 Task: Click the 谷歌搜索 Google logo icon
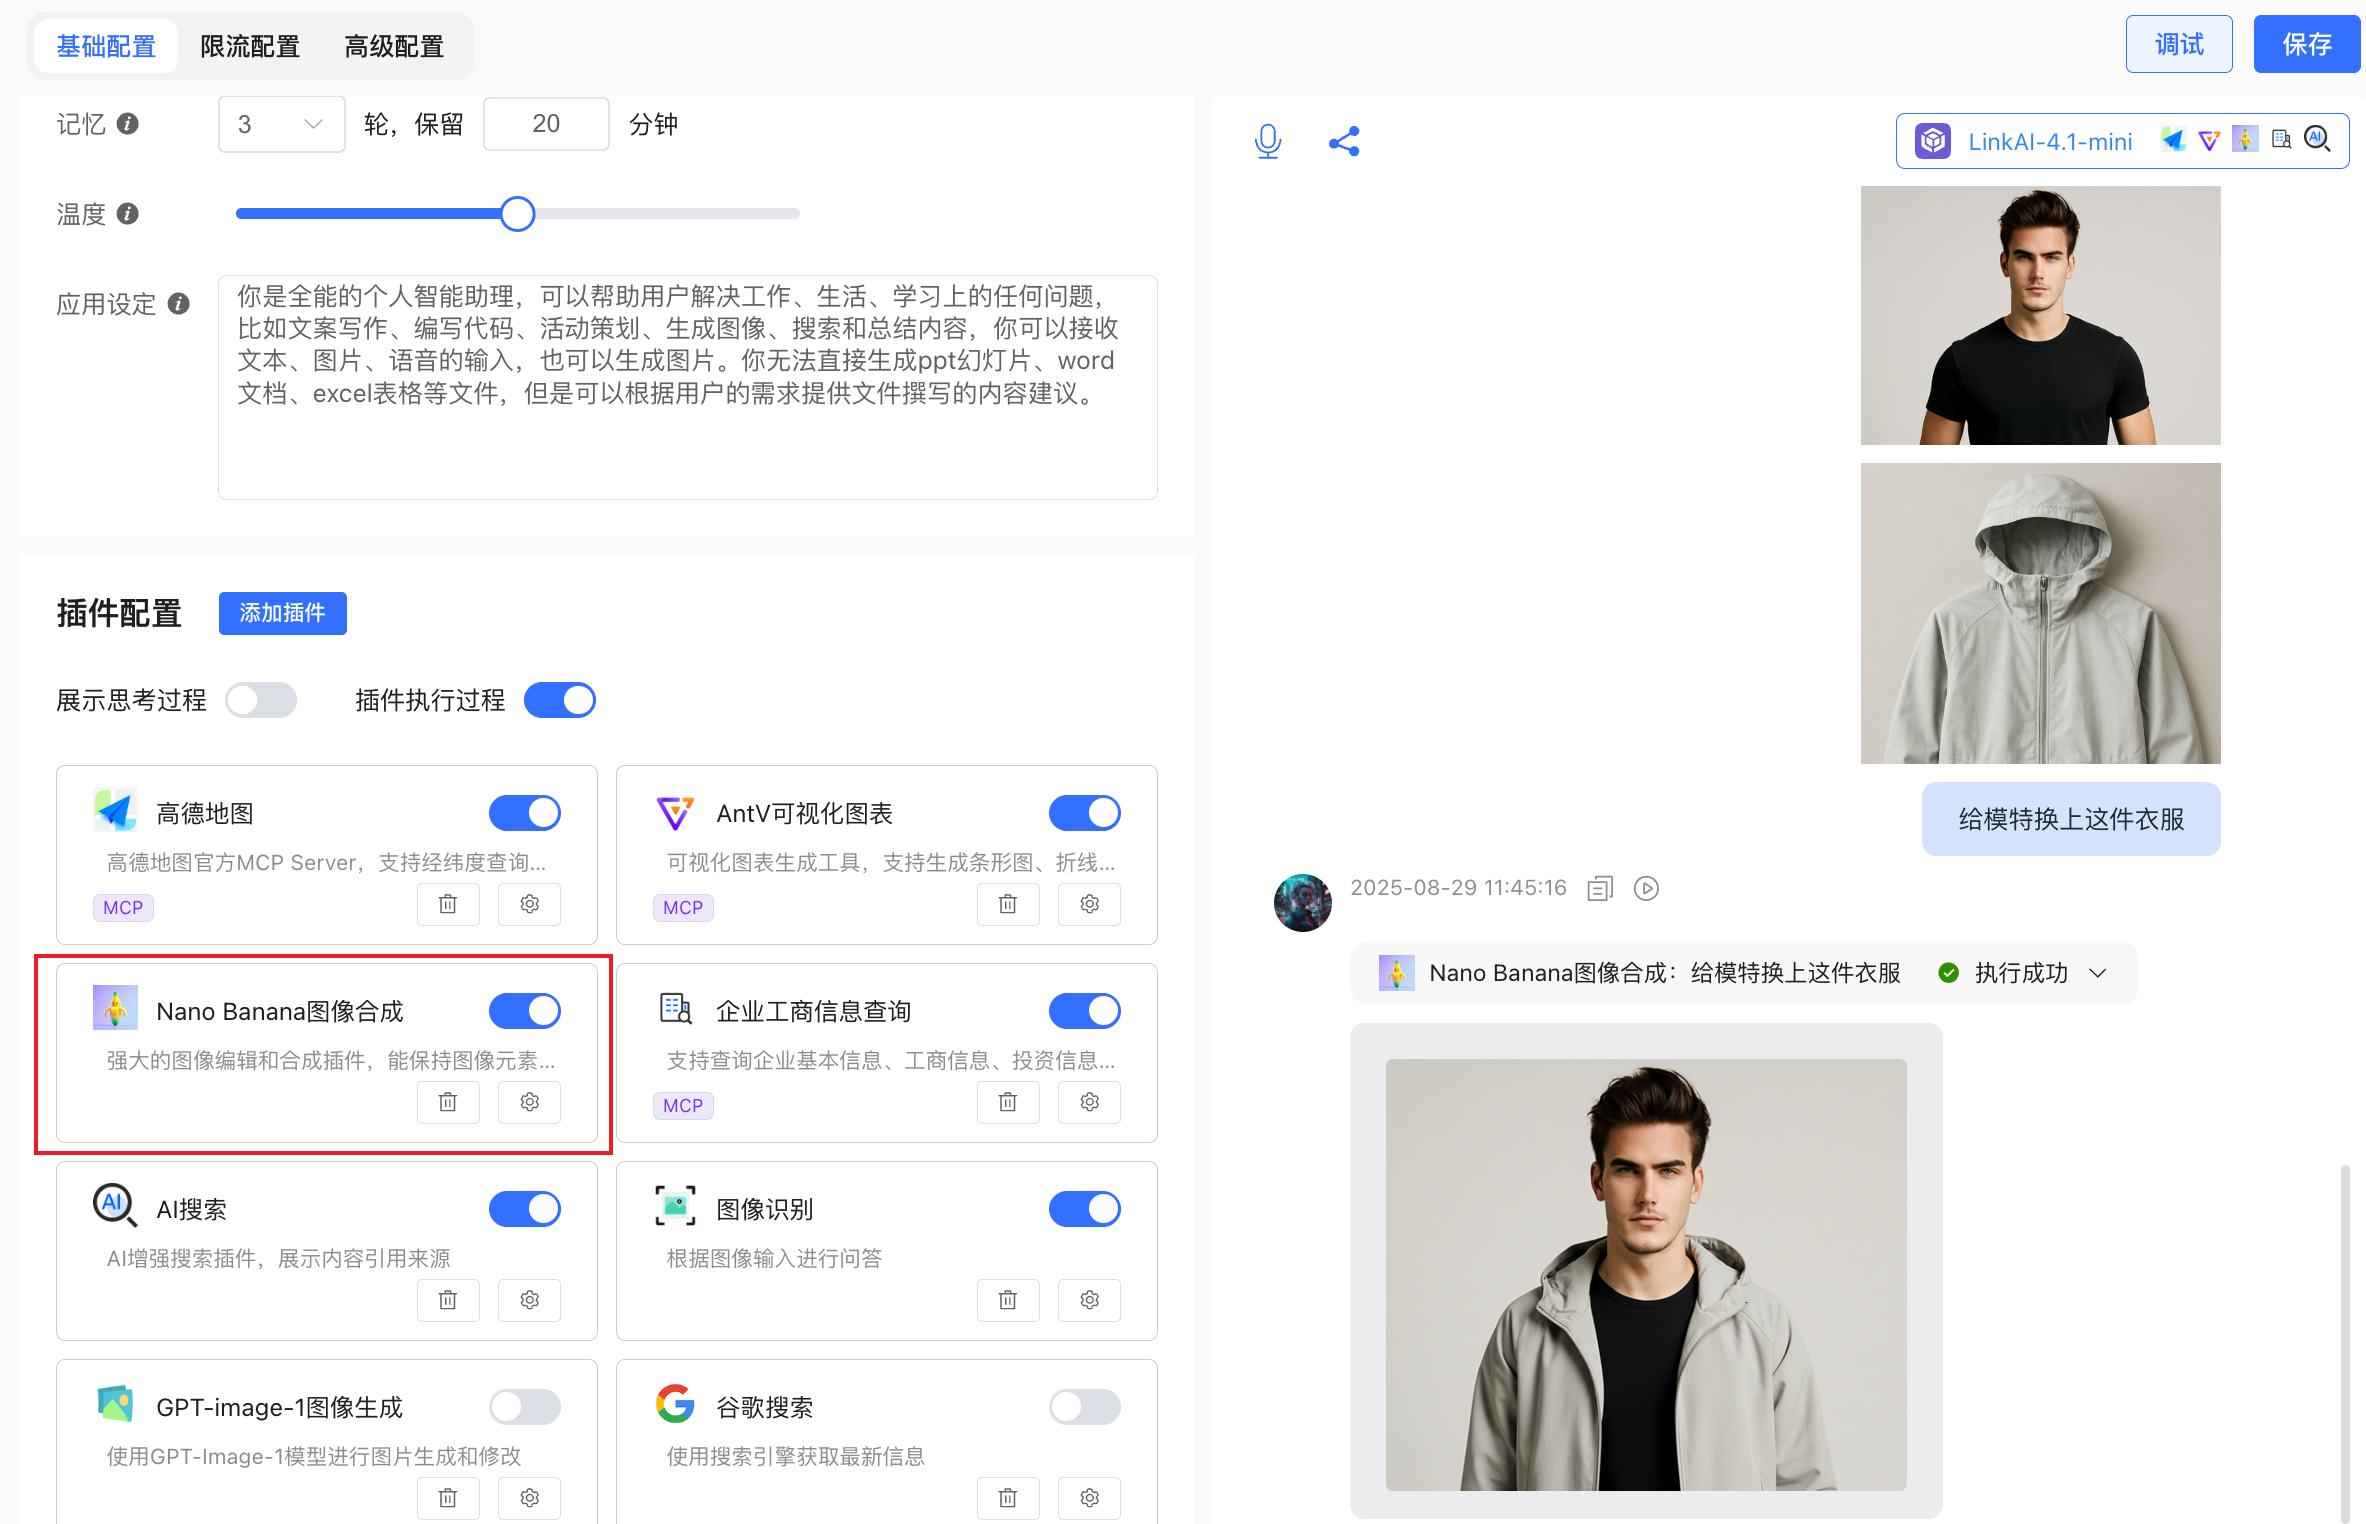click(x=675, y=1404)
